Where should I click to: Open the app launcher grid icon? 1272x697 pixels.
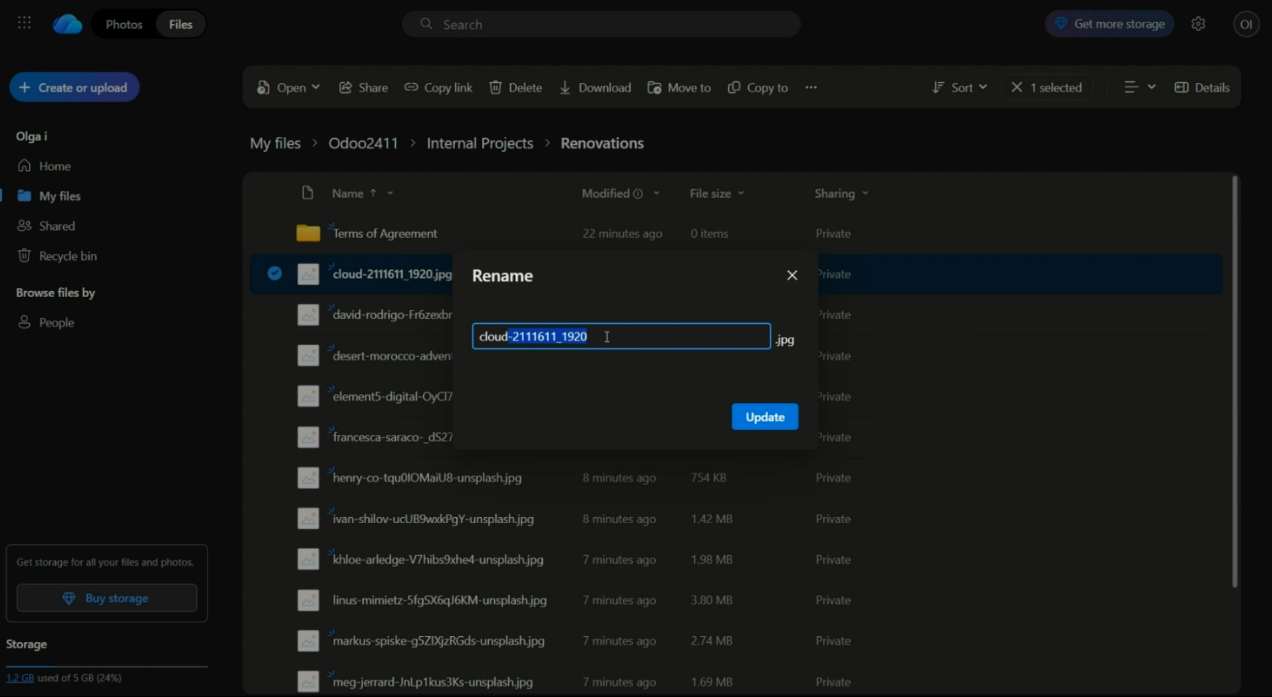coord(24,24)
